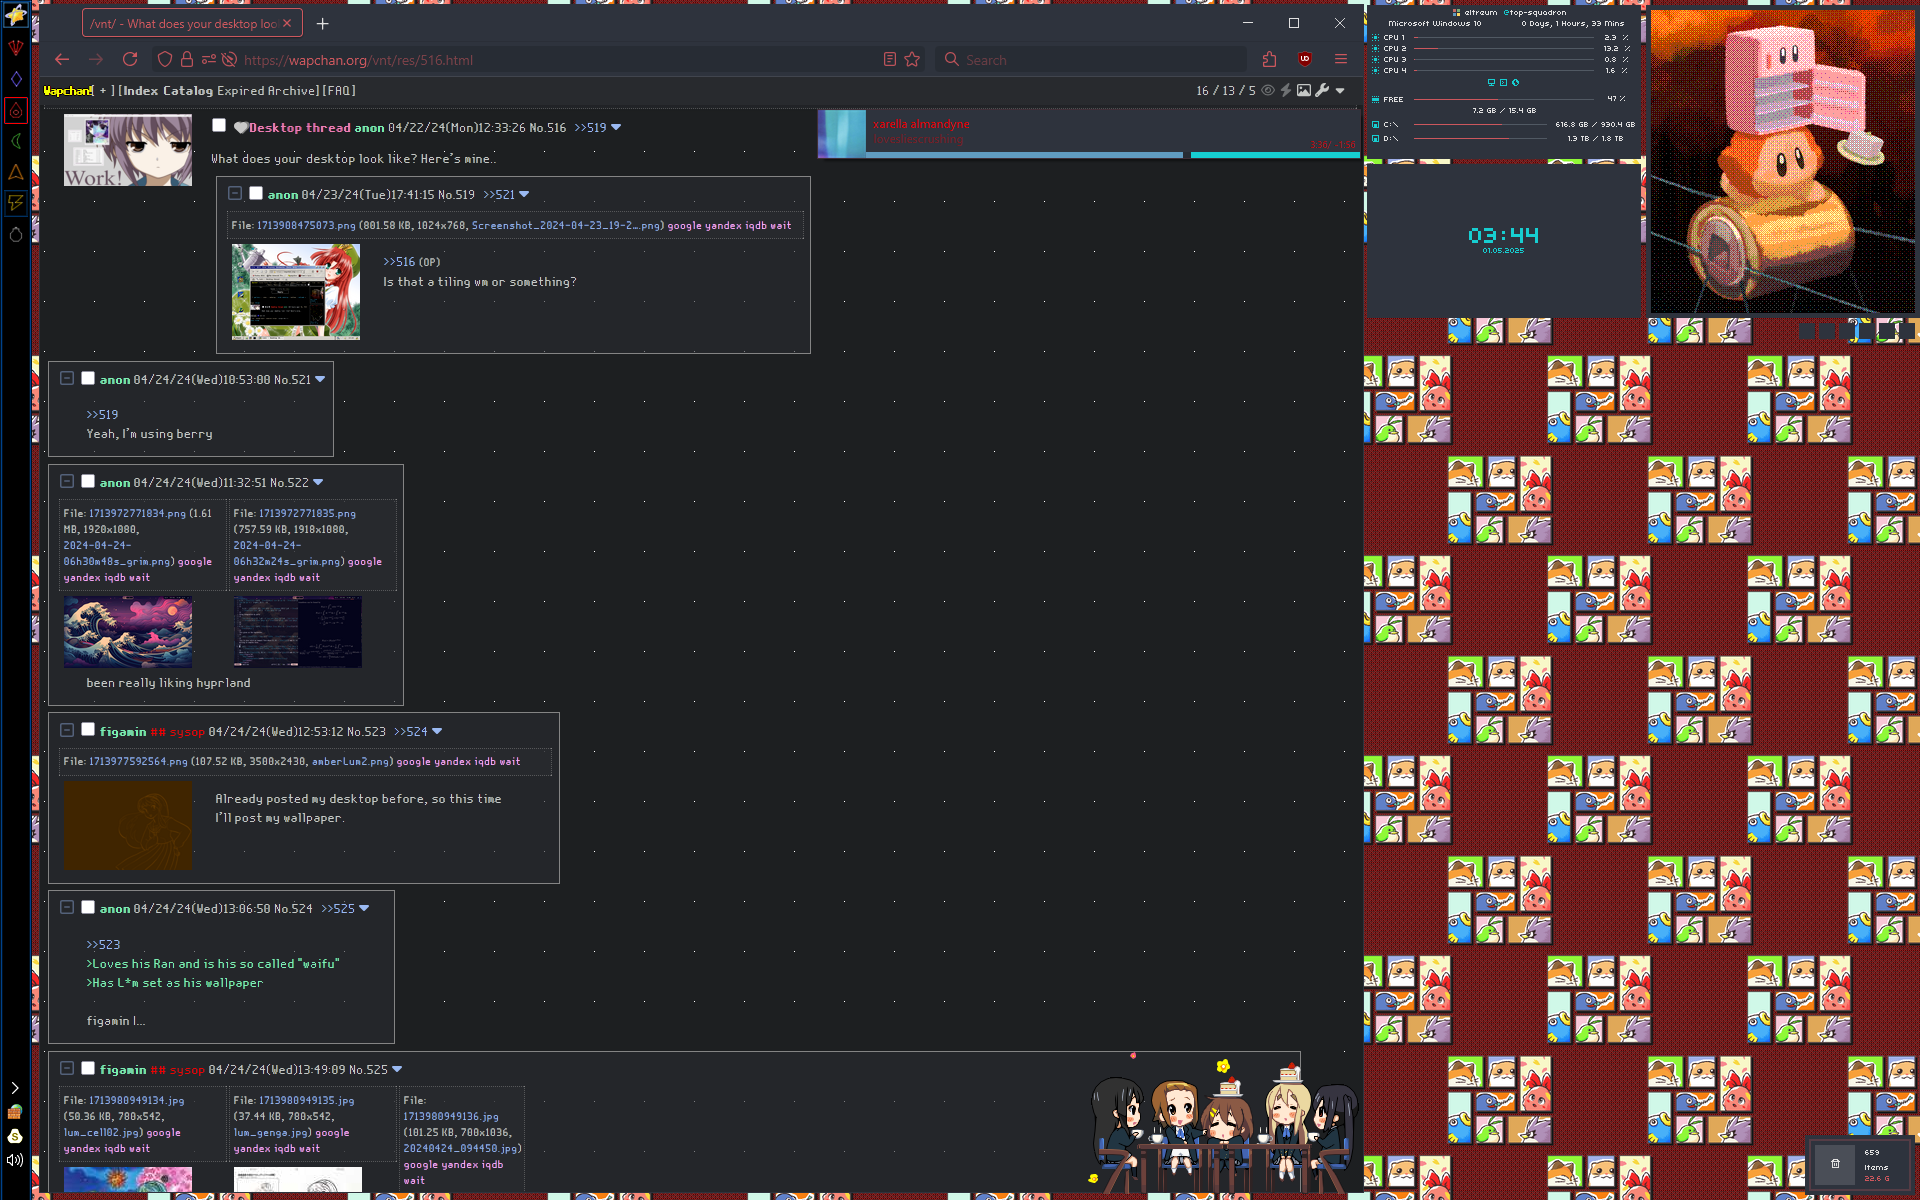Click the wrench settings icon in the header
Screen dimensions: 1920x1200
click(1322, 91)
